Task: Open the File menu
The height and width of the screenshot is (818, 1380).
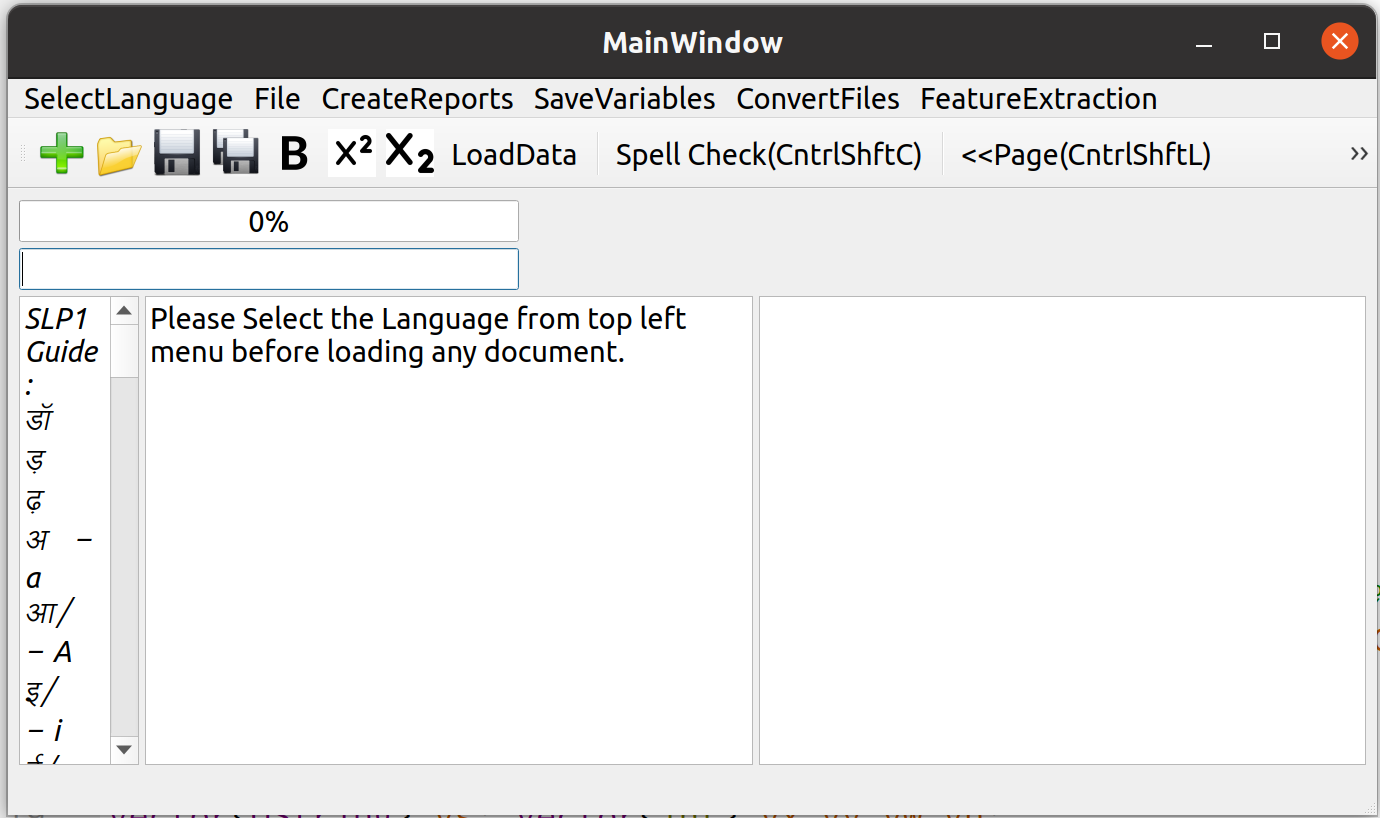Action: 277,99
